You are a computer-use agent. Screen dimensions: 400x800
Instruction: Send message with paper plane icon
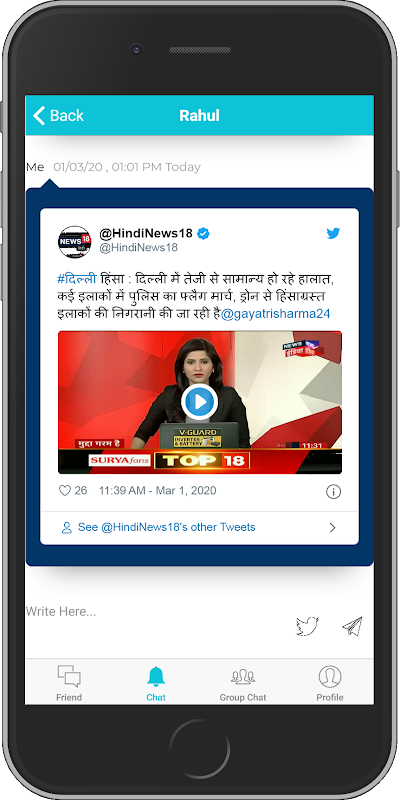[352, 626]
